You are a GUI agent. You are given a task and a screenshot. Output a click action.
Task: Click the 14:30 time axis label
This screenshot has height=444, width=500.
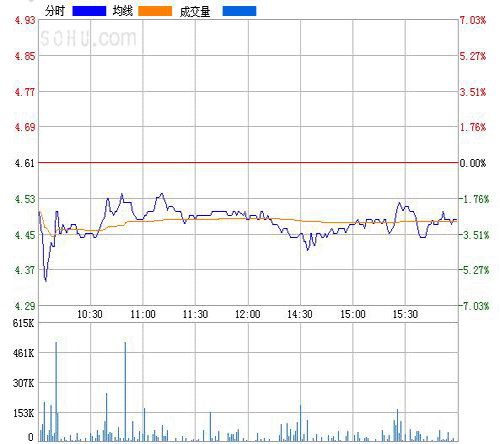point(300,314)
